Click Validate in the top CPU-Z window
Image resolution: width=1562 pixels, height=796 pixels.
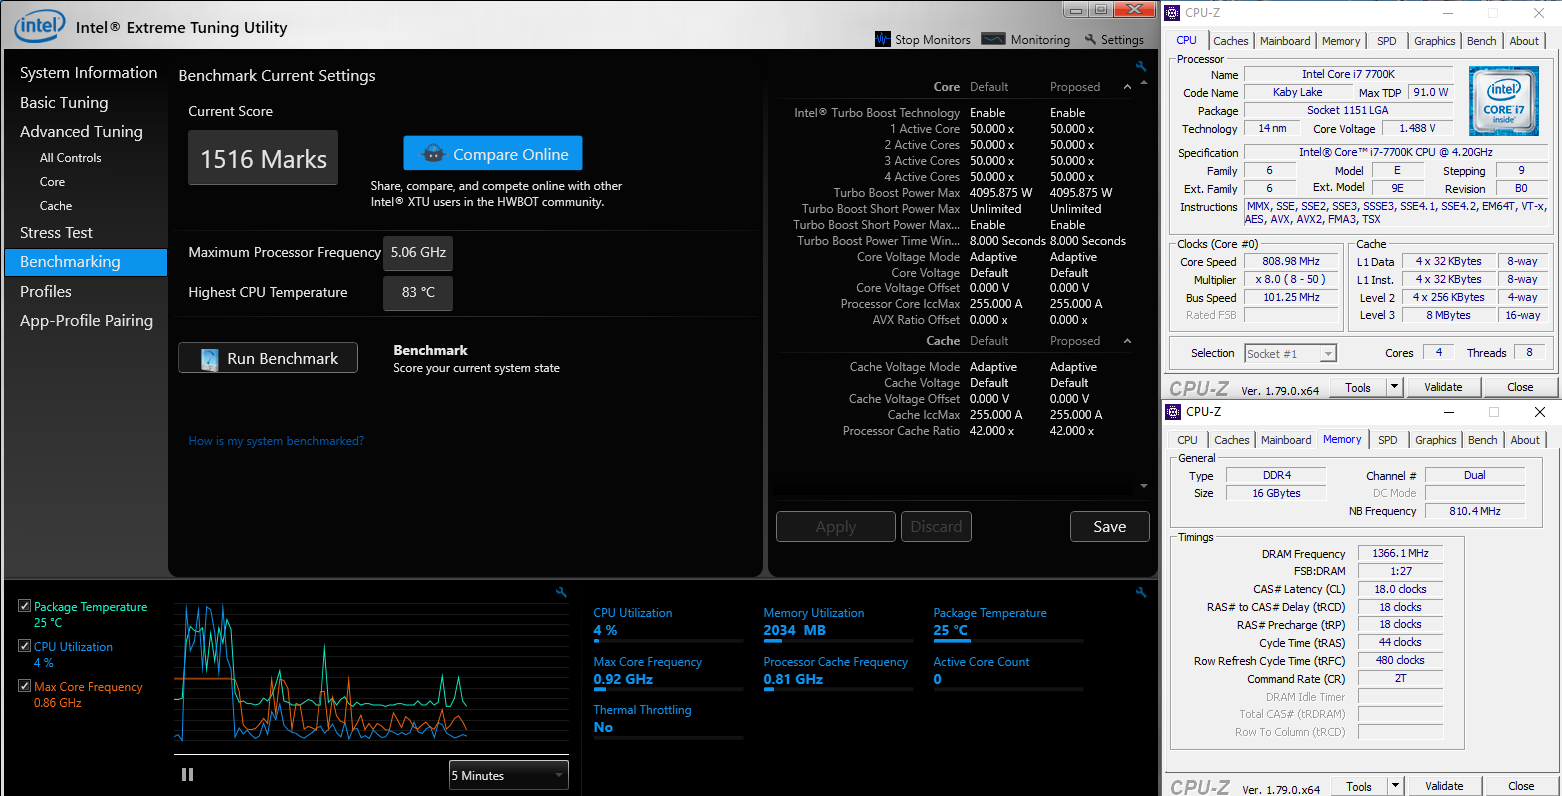pyautogui.click(x=1443, y=387)
